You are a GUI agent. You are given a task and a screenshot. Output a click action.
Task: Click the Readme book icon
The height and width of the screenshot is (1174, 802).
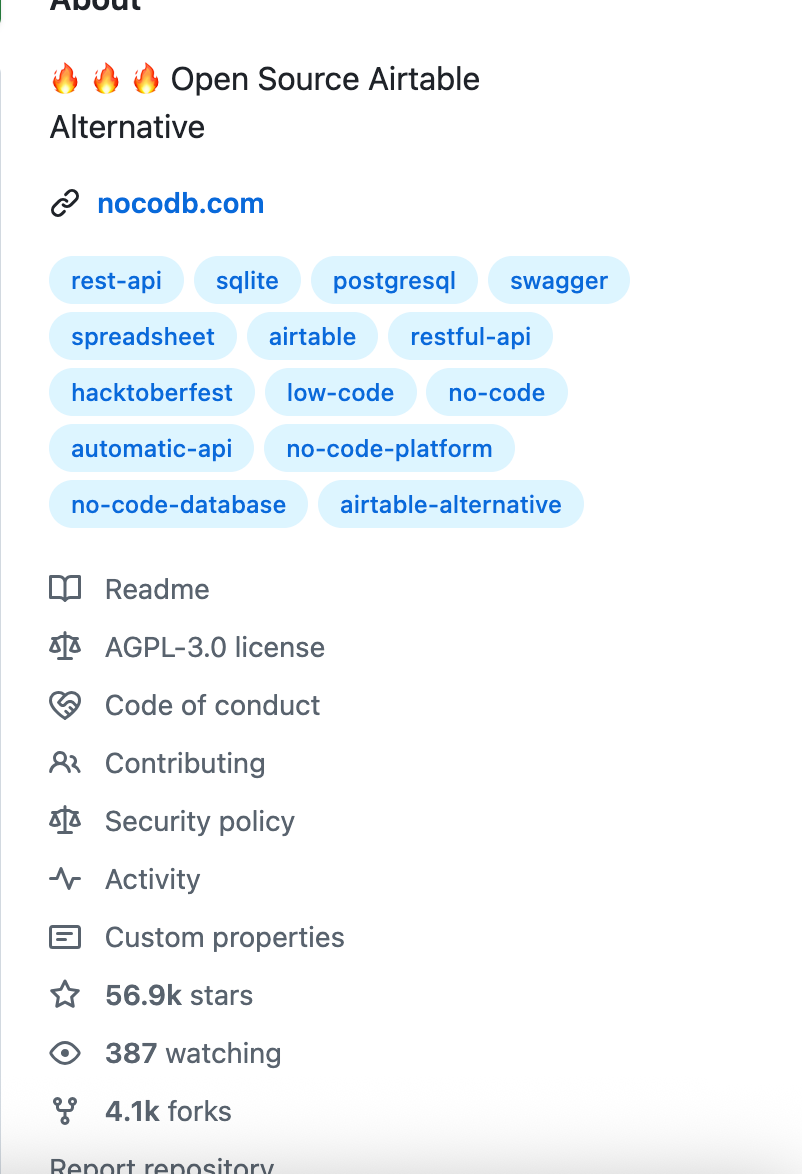click(65, 589)
